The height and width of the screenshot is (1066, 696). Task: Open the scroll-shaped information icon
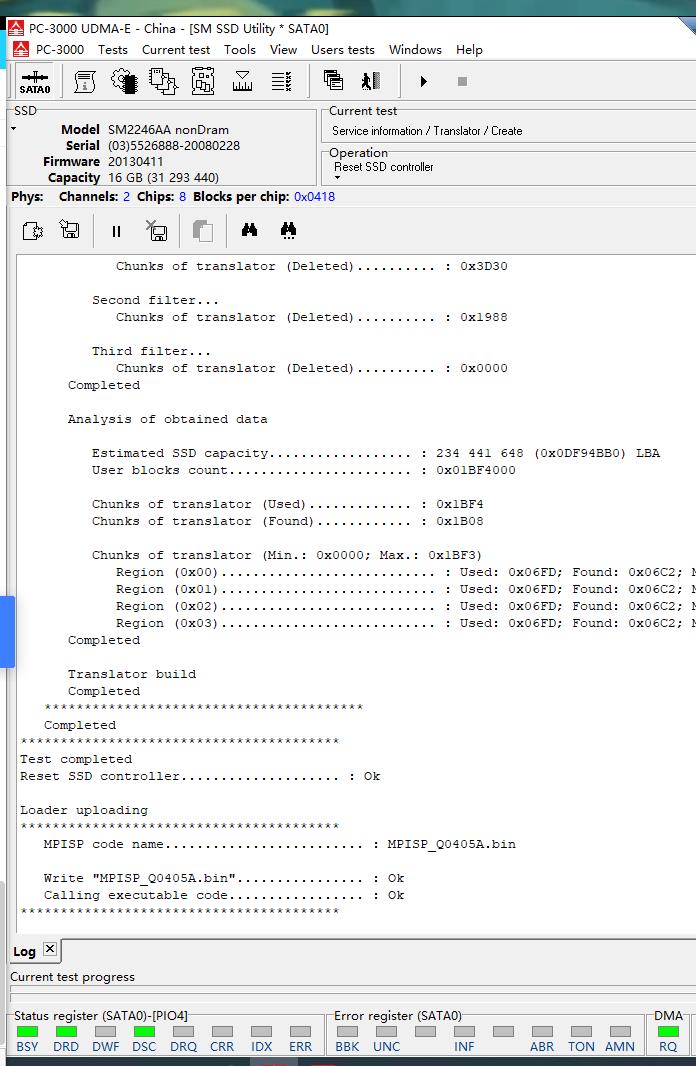point(84,82)
